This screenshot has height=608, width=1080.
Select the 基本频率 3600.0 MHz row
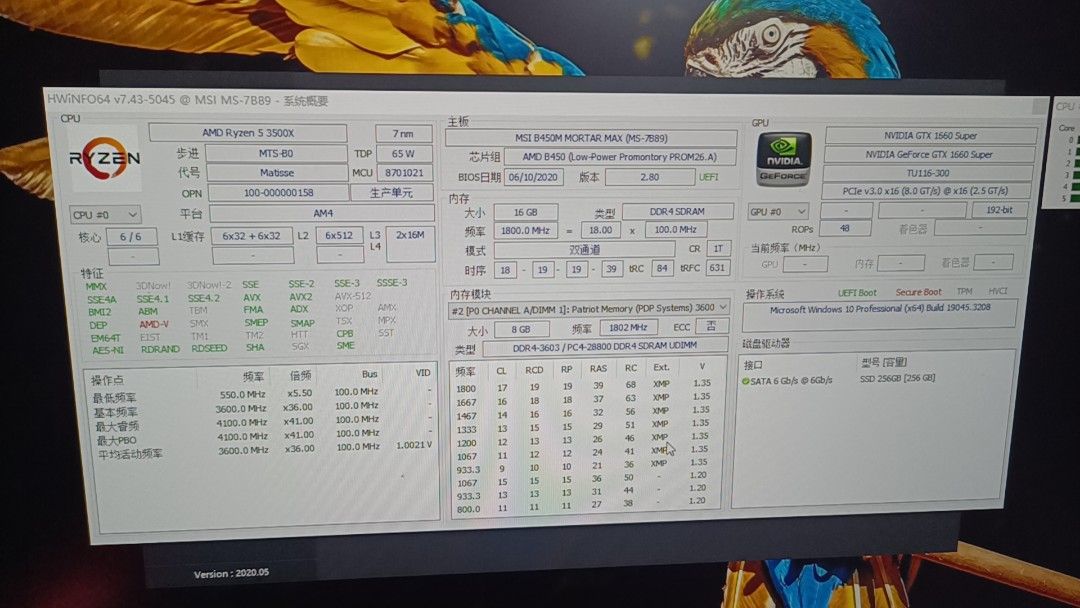click(x=262, y=409)
